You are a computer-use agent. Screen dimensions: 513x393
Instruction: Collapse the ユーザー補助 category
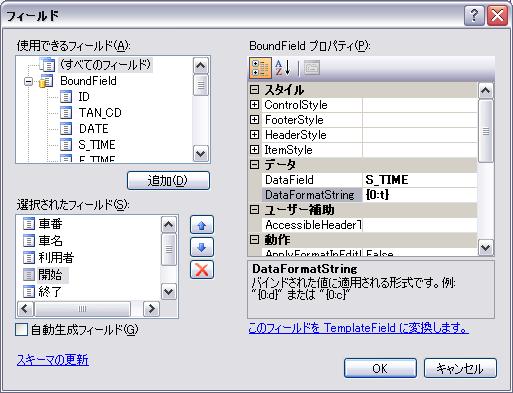254,210
